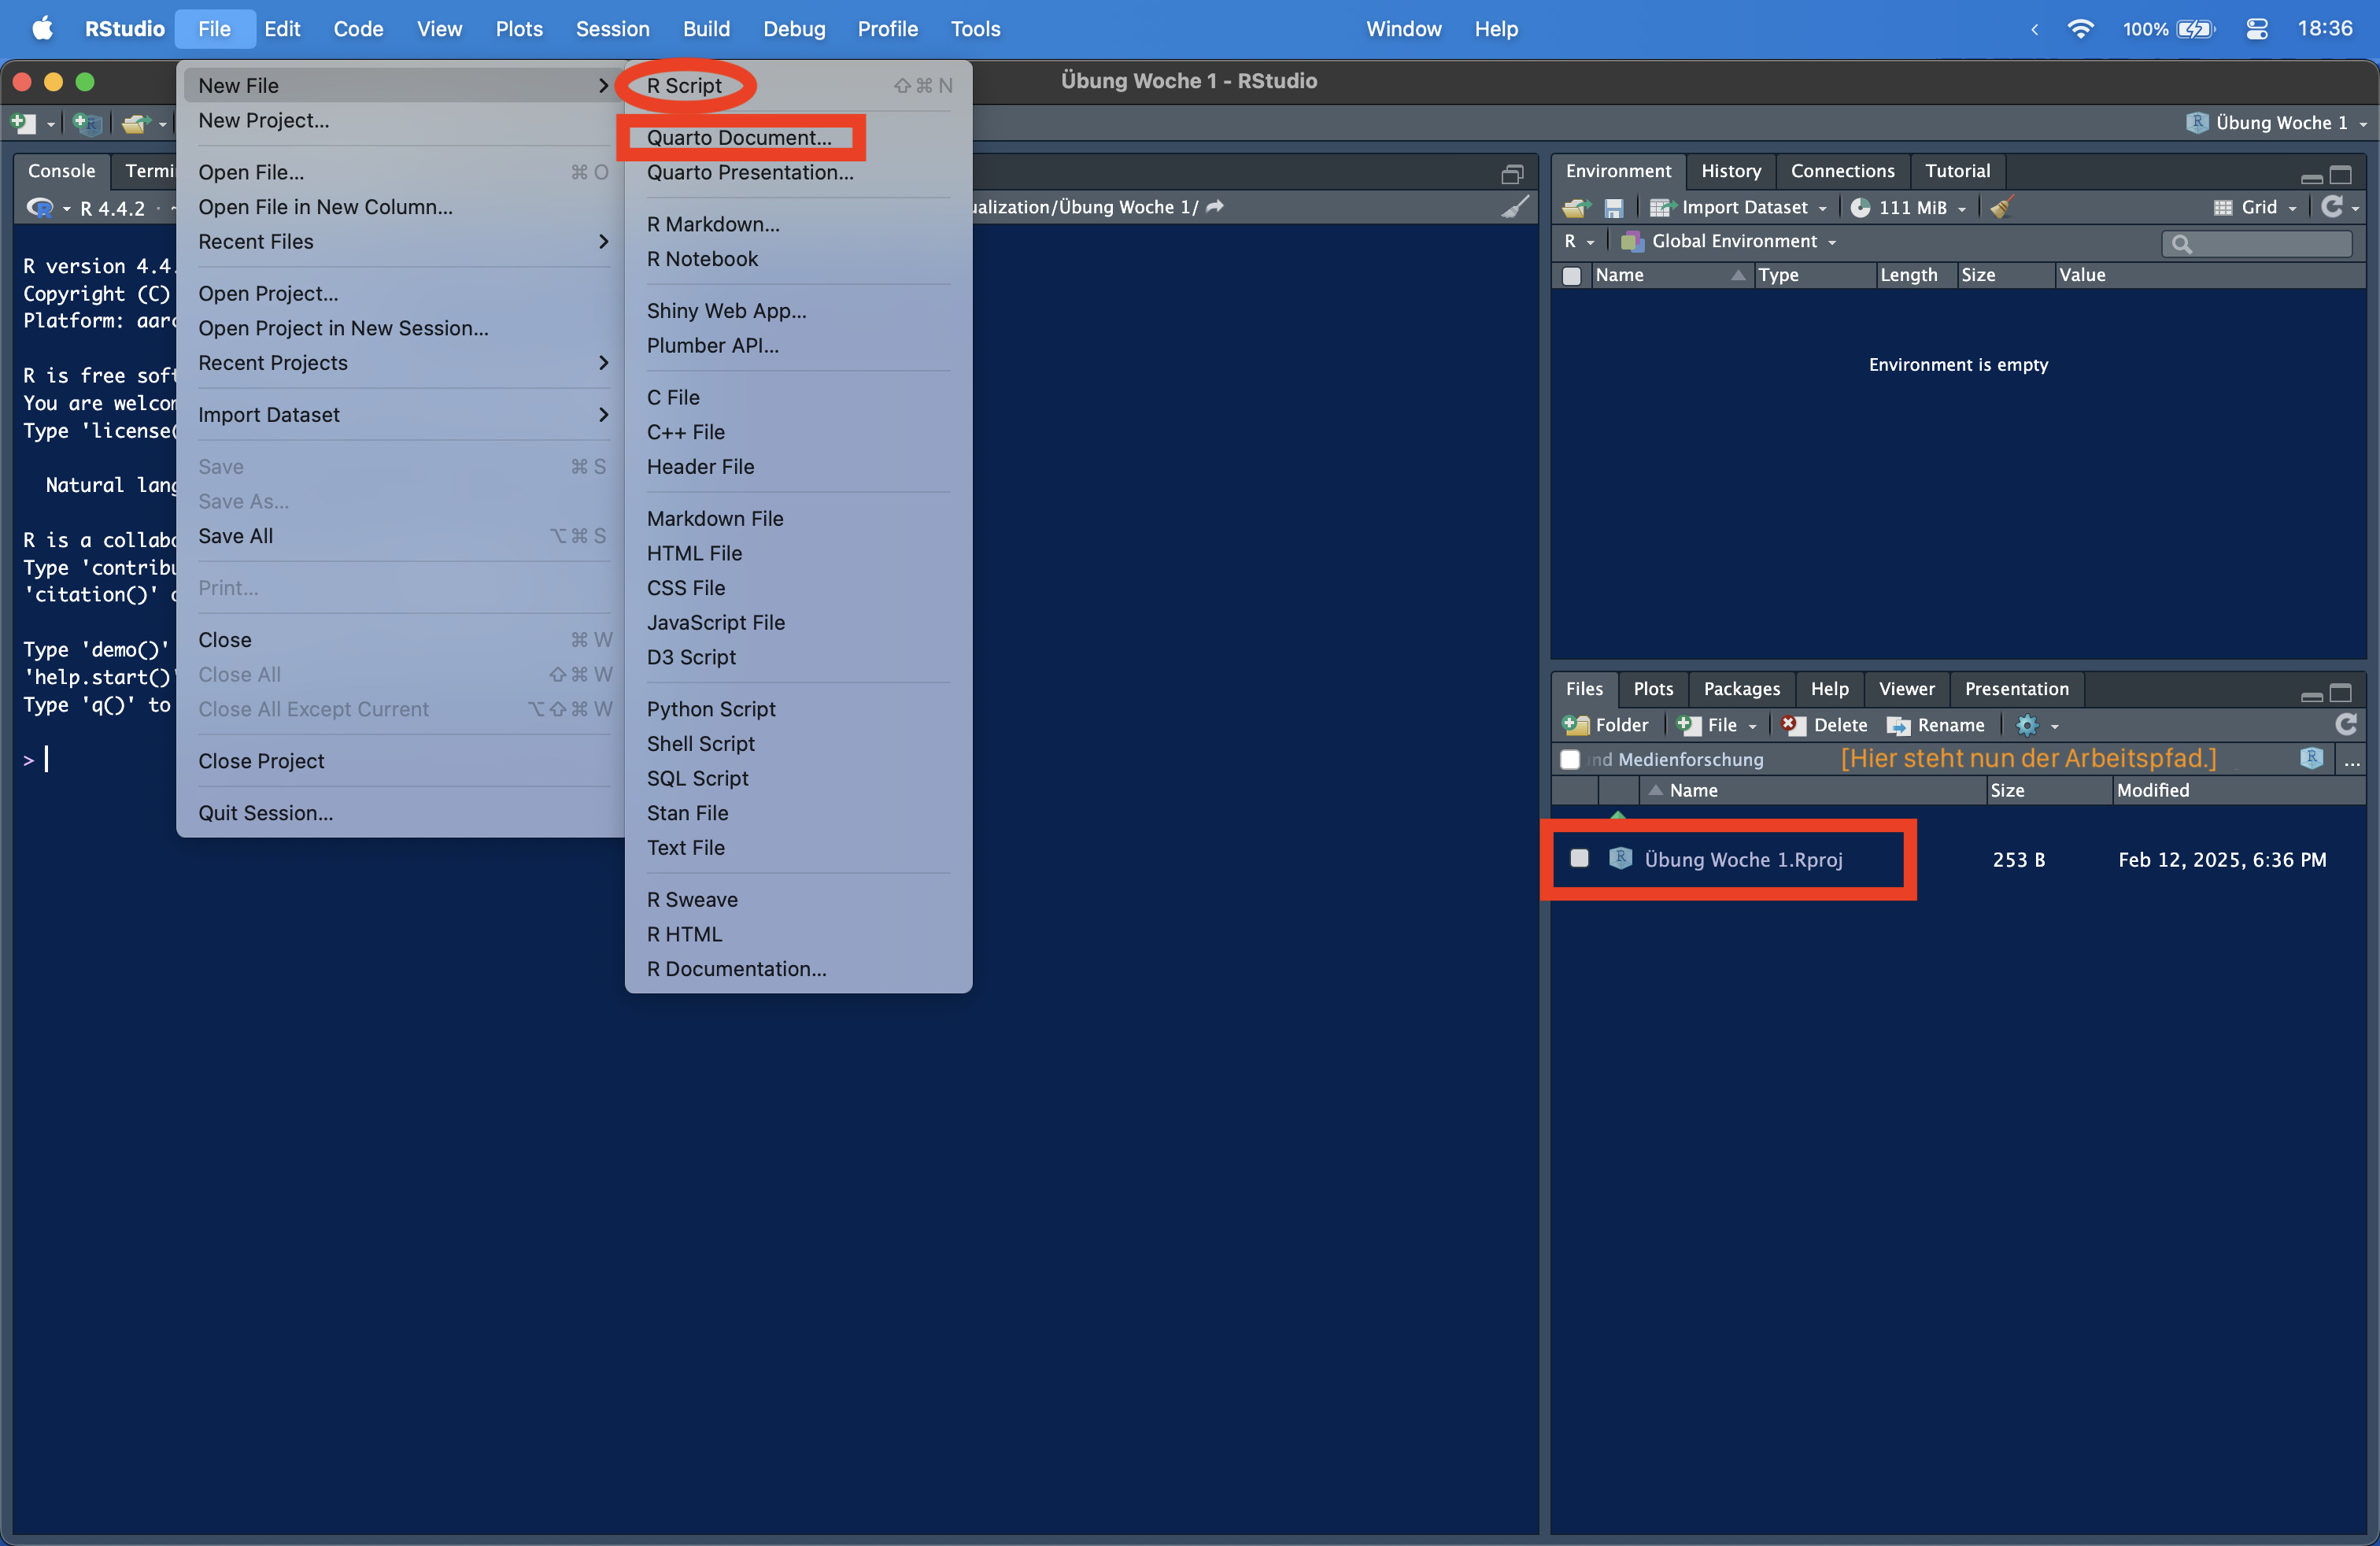
Task: Tick the Übung Woche 1.Rproj file checkbox
Action: 1579,858
